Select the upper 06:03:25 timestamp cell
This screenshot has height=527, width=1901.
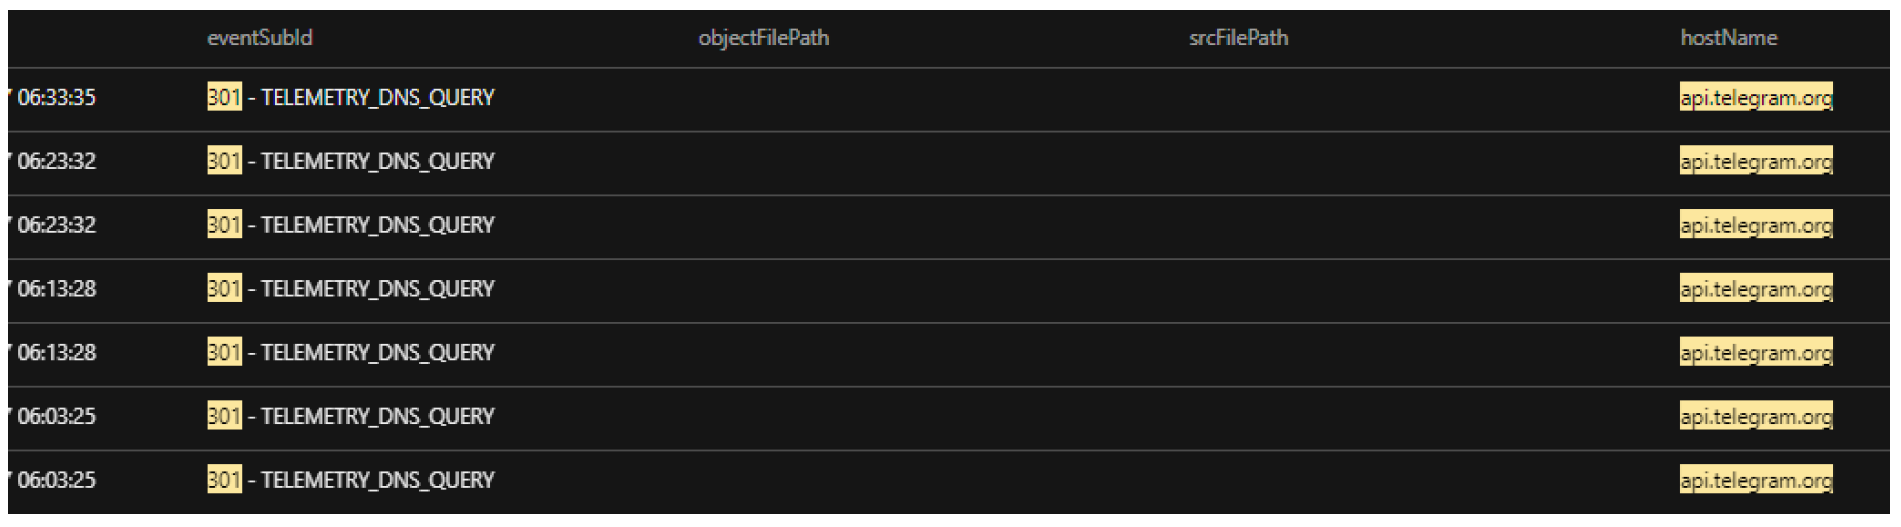(57, 416)
